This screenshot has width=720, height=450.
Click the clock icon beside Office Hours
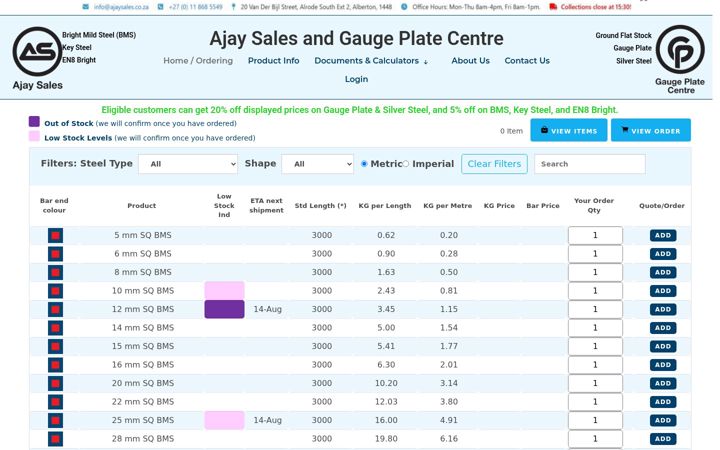[404, 7]
